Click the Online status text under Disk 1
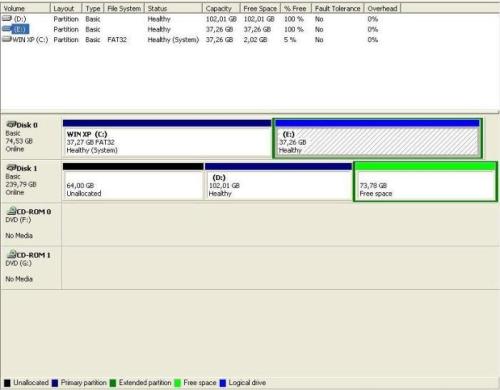Image resolution: width=500 pixels, height=390 pixels. (x=15, y=192)
